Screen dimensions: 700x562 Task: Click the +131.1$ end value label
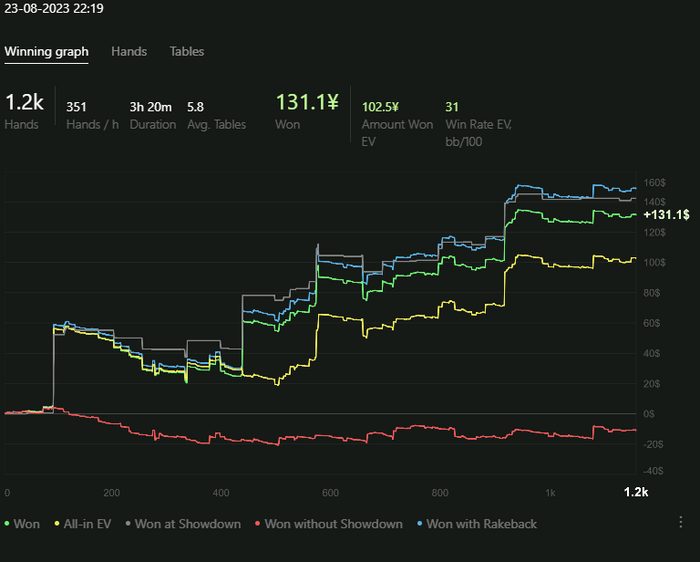coord(666,215)
